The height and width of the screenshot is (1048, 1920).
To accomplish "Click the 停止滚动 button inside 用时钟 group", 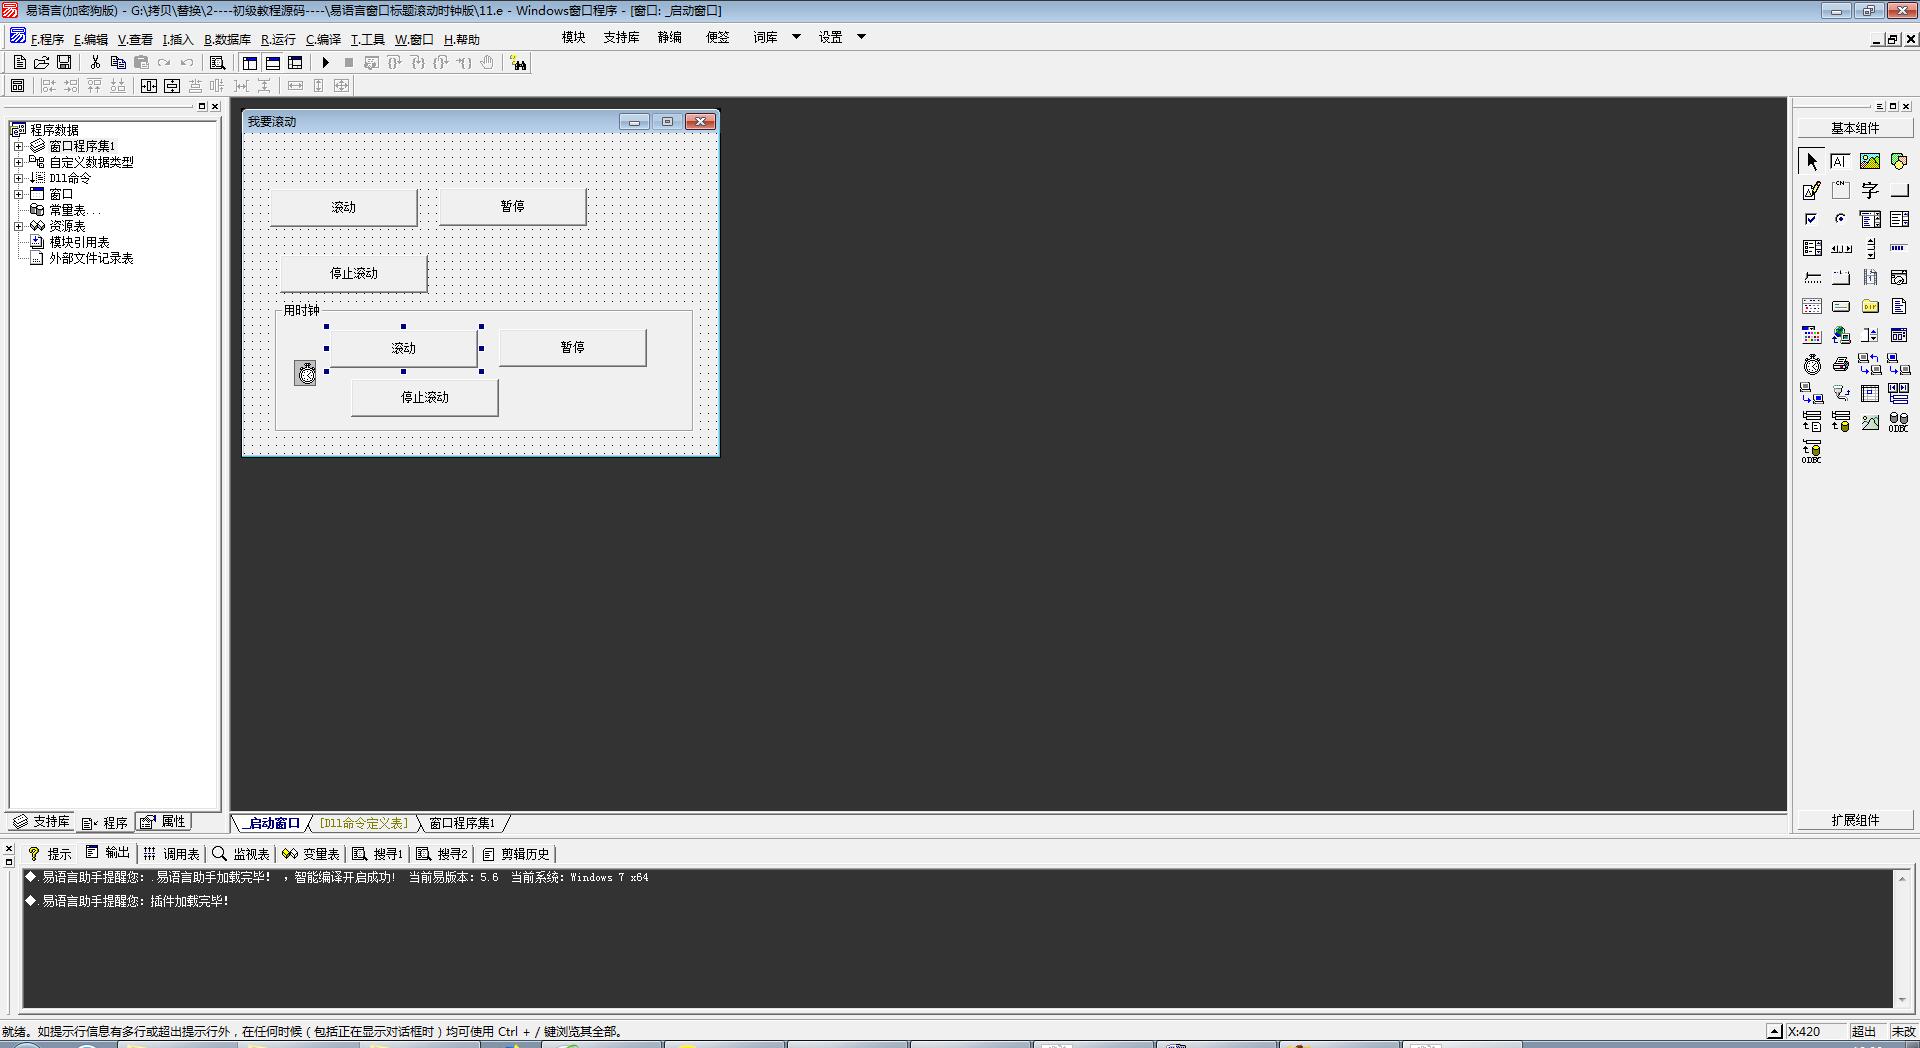I will point(425,398).
